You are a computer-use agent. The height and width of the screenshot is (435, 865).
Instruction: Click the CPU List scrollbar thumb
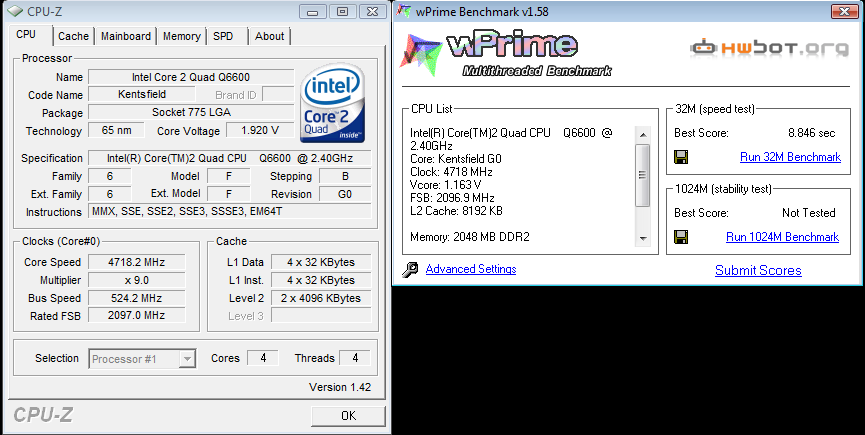point(642,175)
